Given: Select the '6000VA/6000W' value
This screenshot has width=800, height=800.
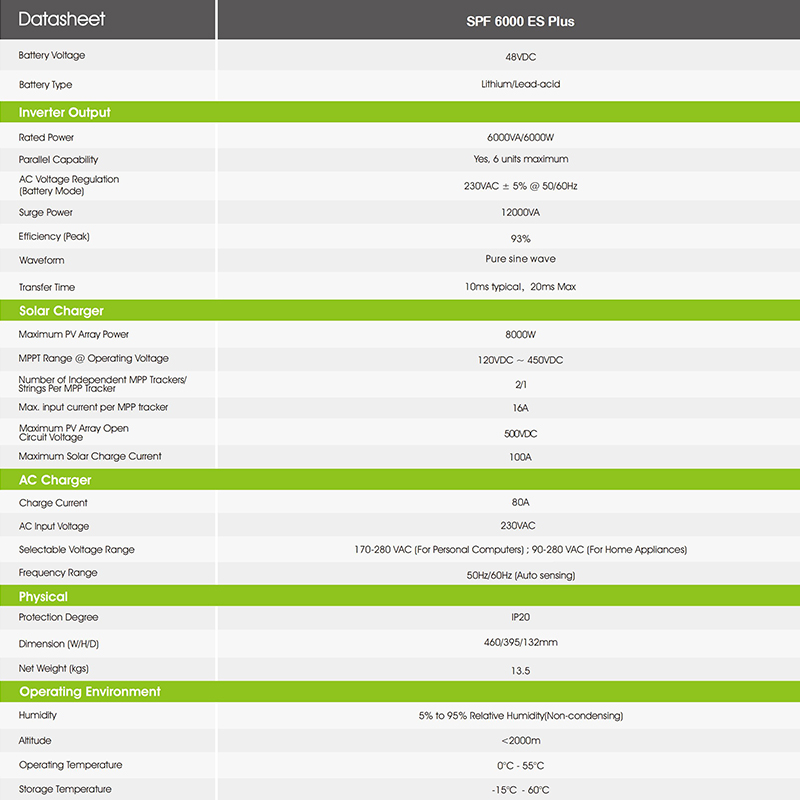Looking at the screenshot, I should pyautogui.click(x=520, y=137).
